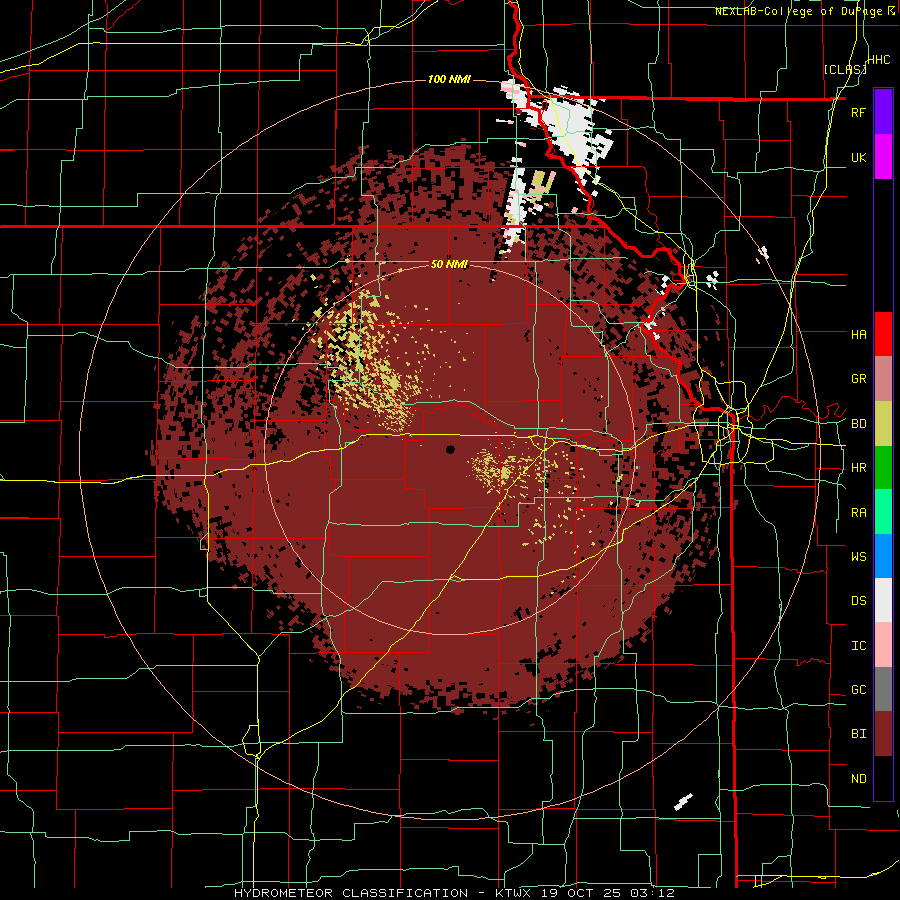Screen dimensions: 900x900
Task: Click the BI legend label
Action: pos(858,734)
